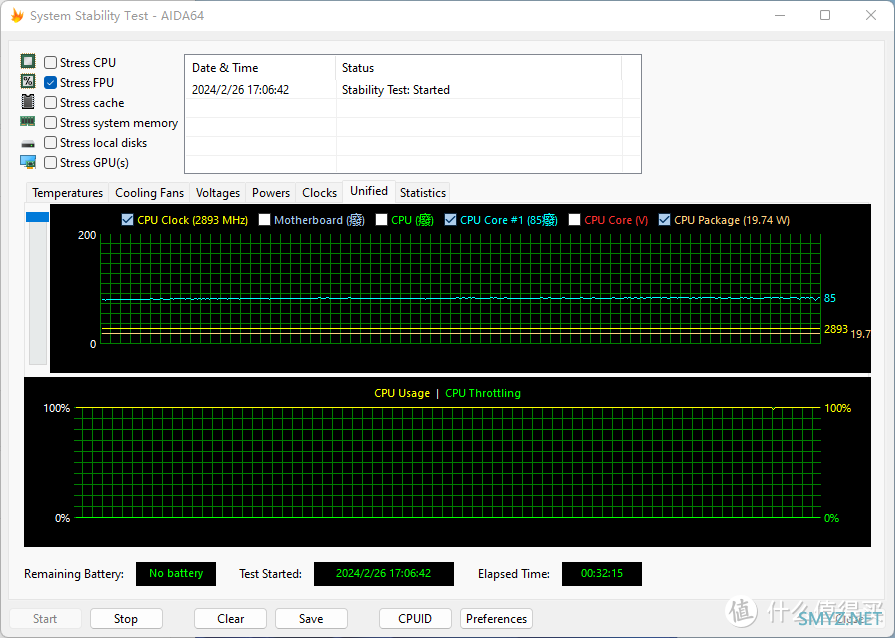Open the CPUID panel
The height and width of the screenshot is (638, 895).
click(415, 619)
